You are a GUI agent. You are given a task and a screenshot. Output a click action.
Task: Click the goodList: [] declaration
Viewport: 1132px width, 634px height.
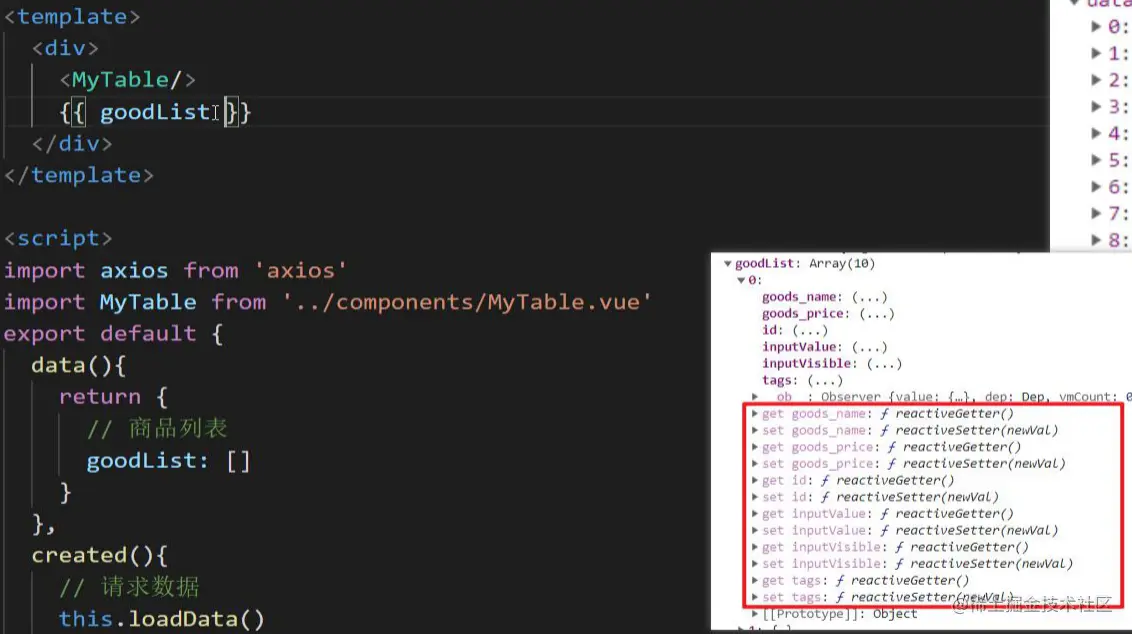tap(168, 461)
